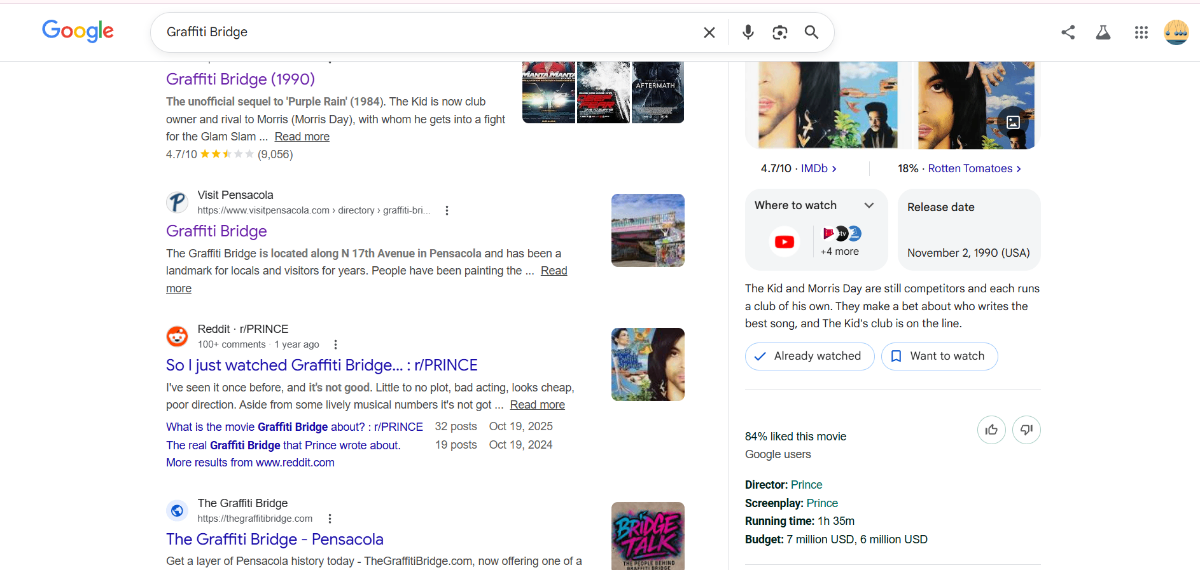Click '84% liked this movie' text
The height and width of the screenshot is (570, 1200).
click(796, 436)
